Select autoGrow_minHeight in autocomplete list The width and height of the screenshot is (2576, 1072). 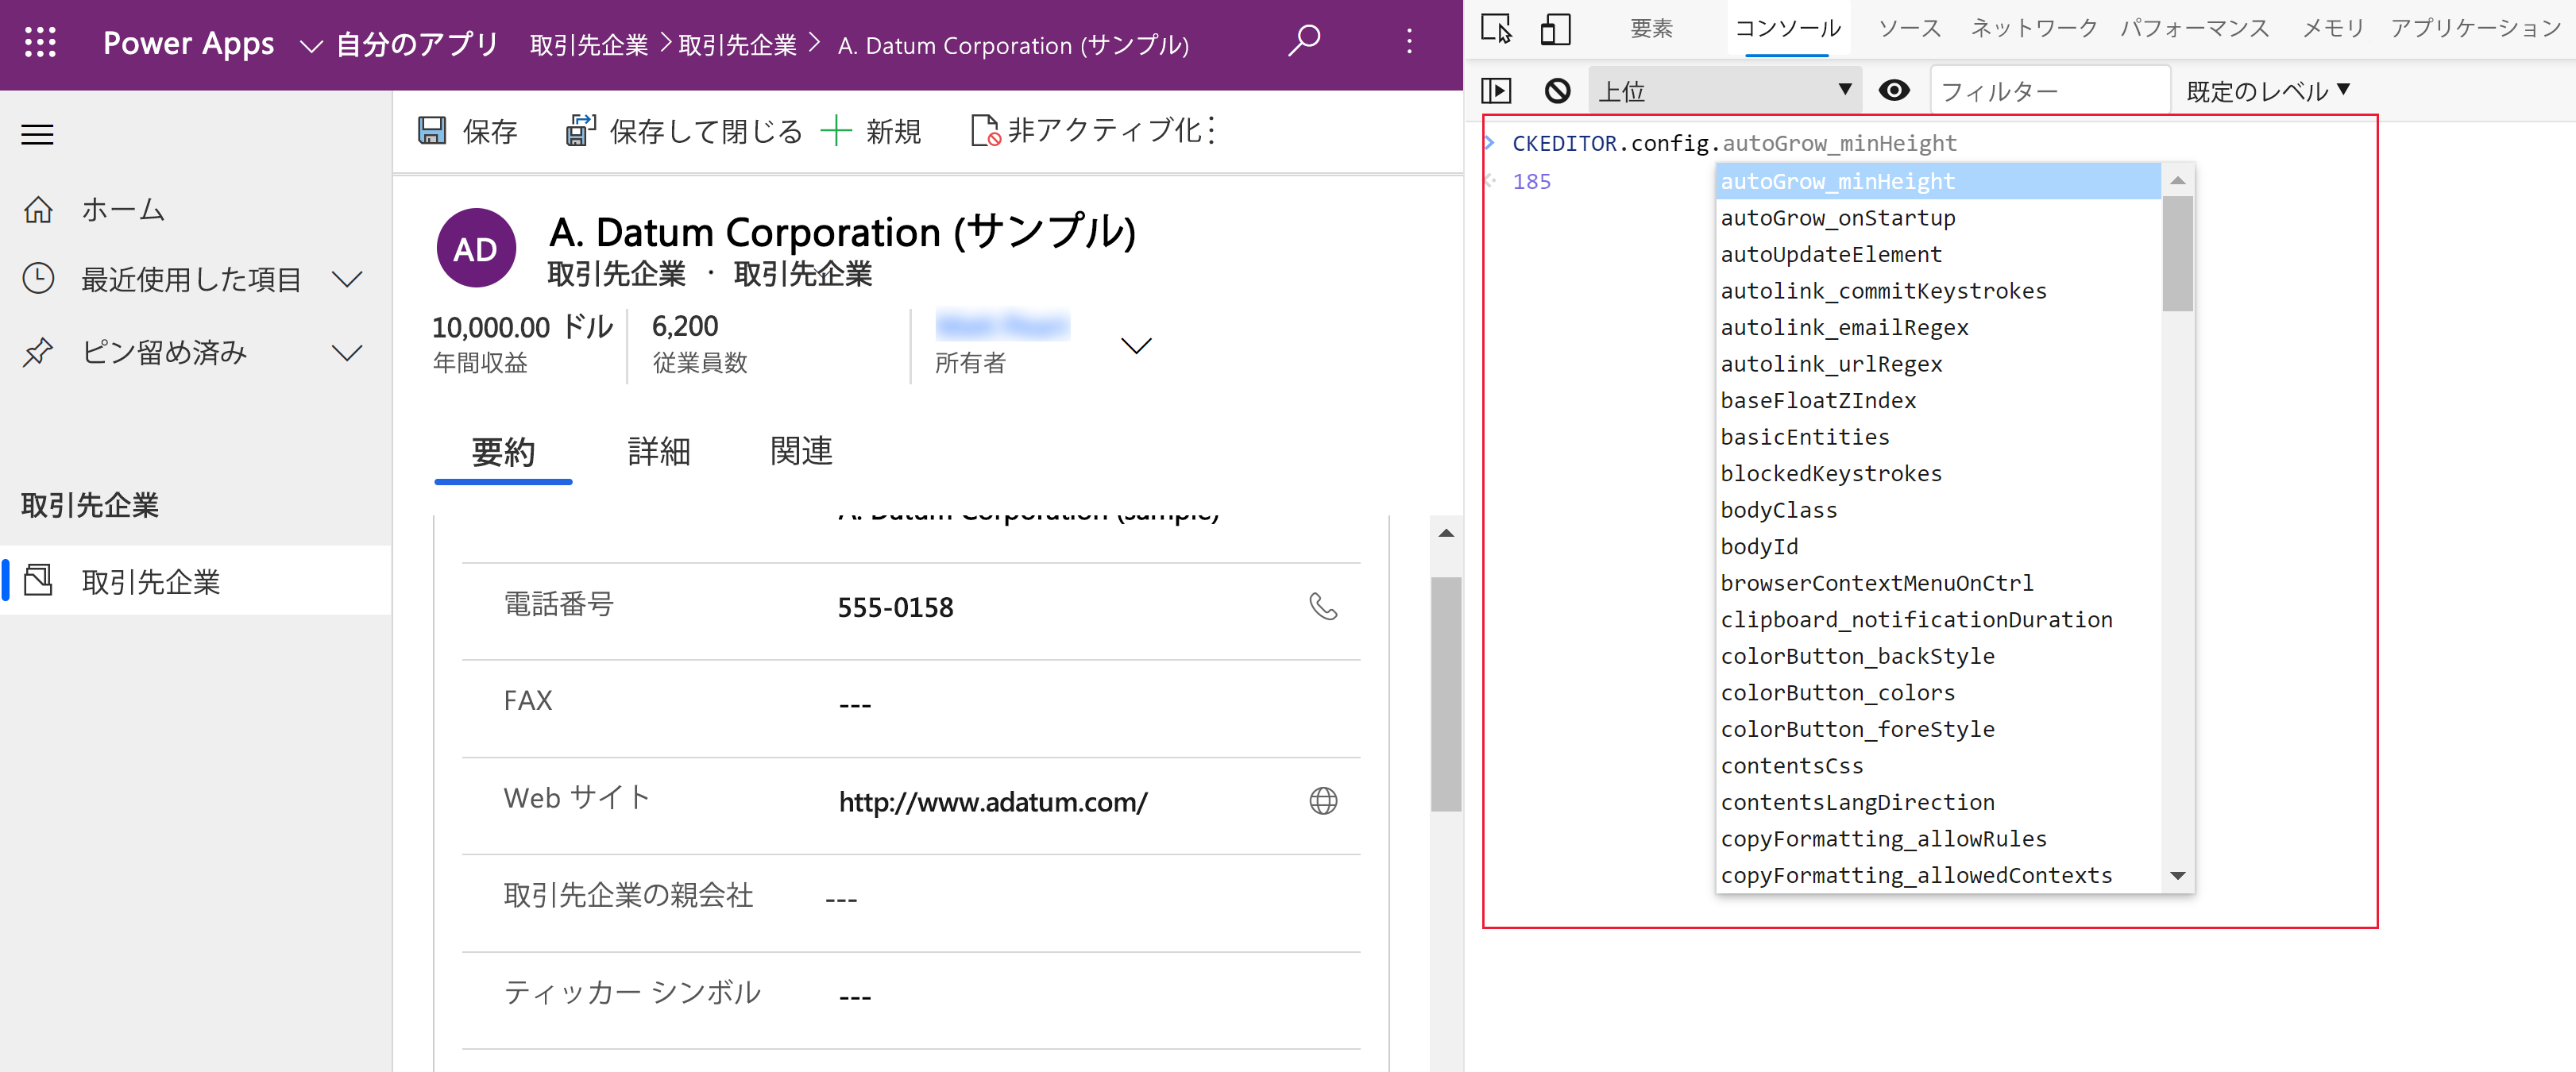pyautogui.click(x=1938, y=181)
